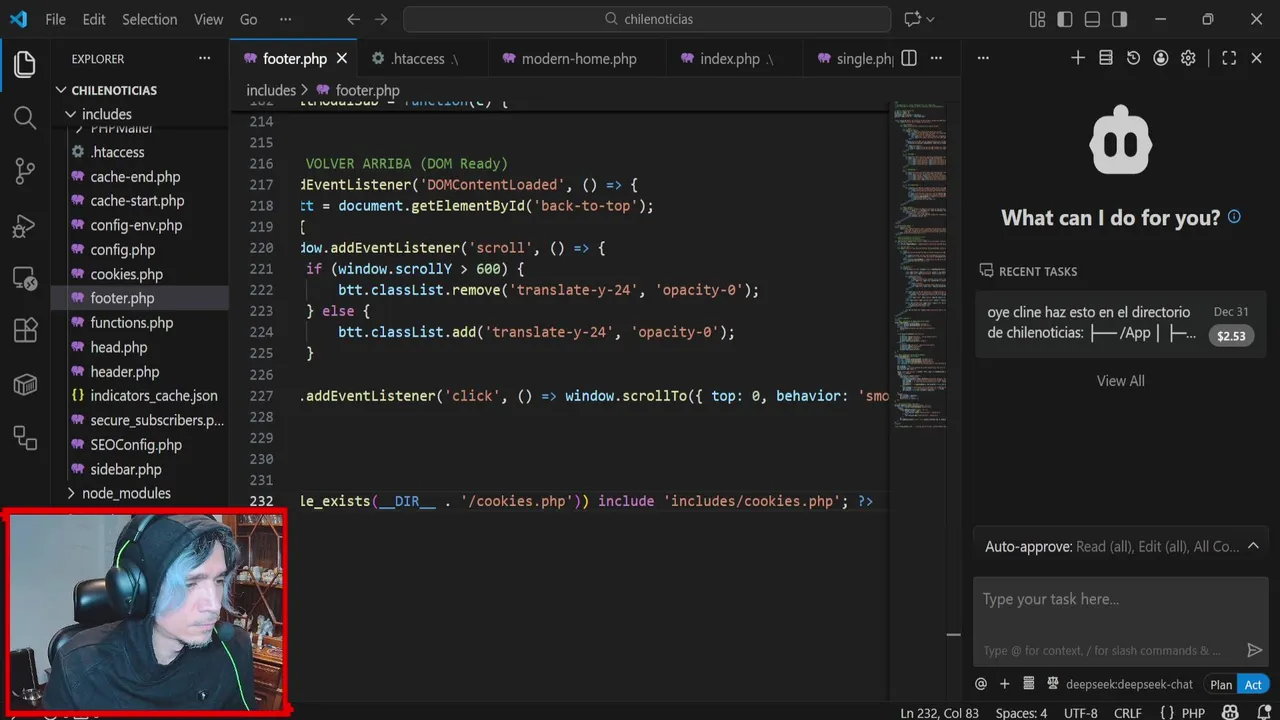Click the cube-shaped icon in activity bar
This screenshot has width=1280, height=720.
(x=25, y=384)
